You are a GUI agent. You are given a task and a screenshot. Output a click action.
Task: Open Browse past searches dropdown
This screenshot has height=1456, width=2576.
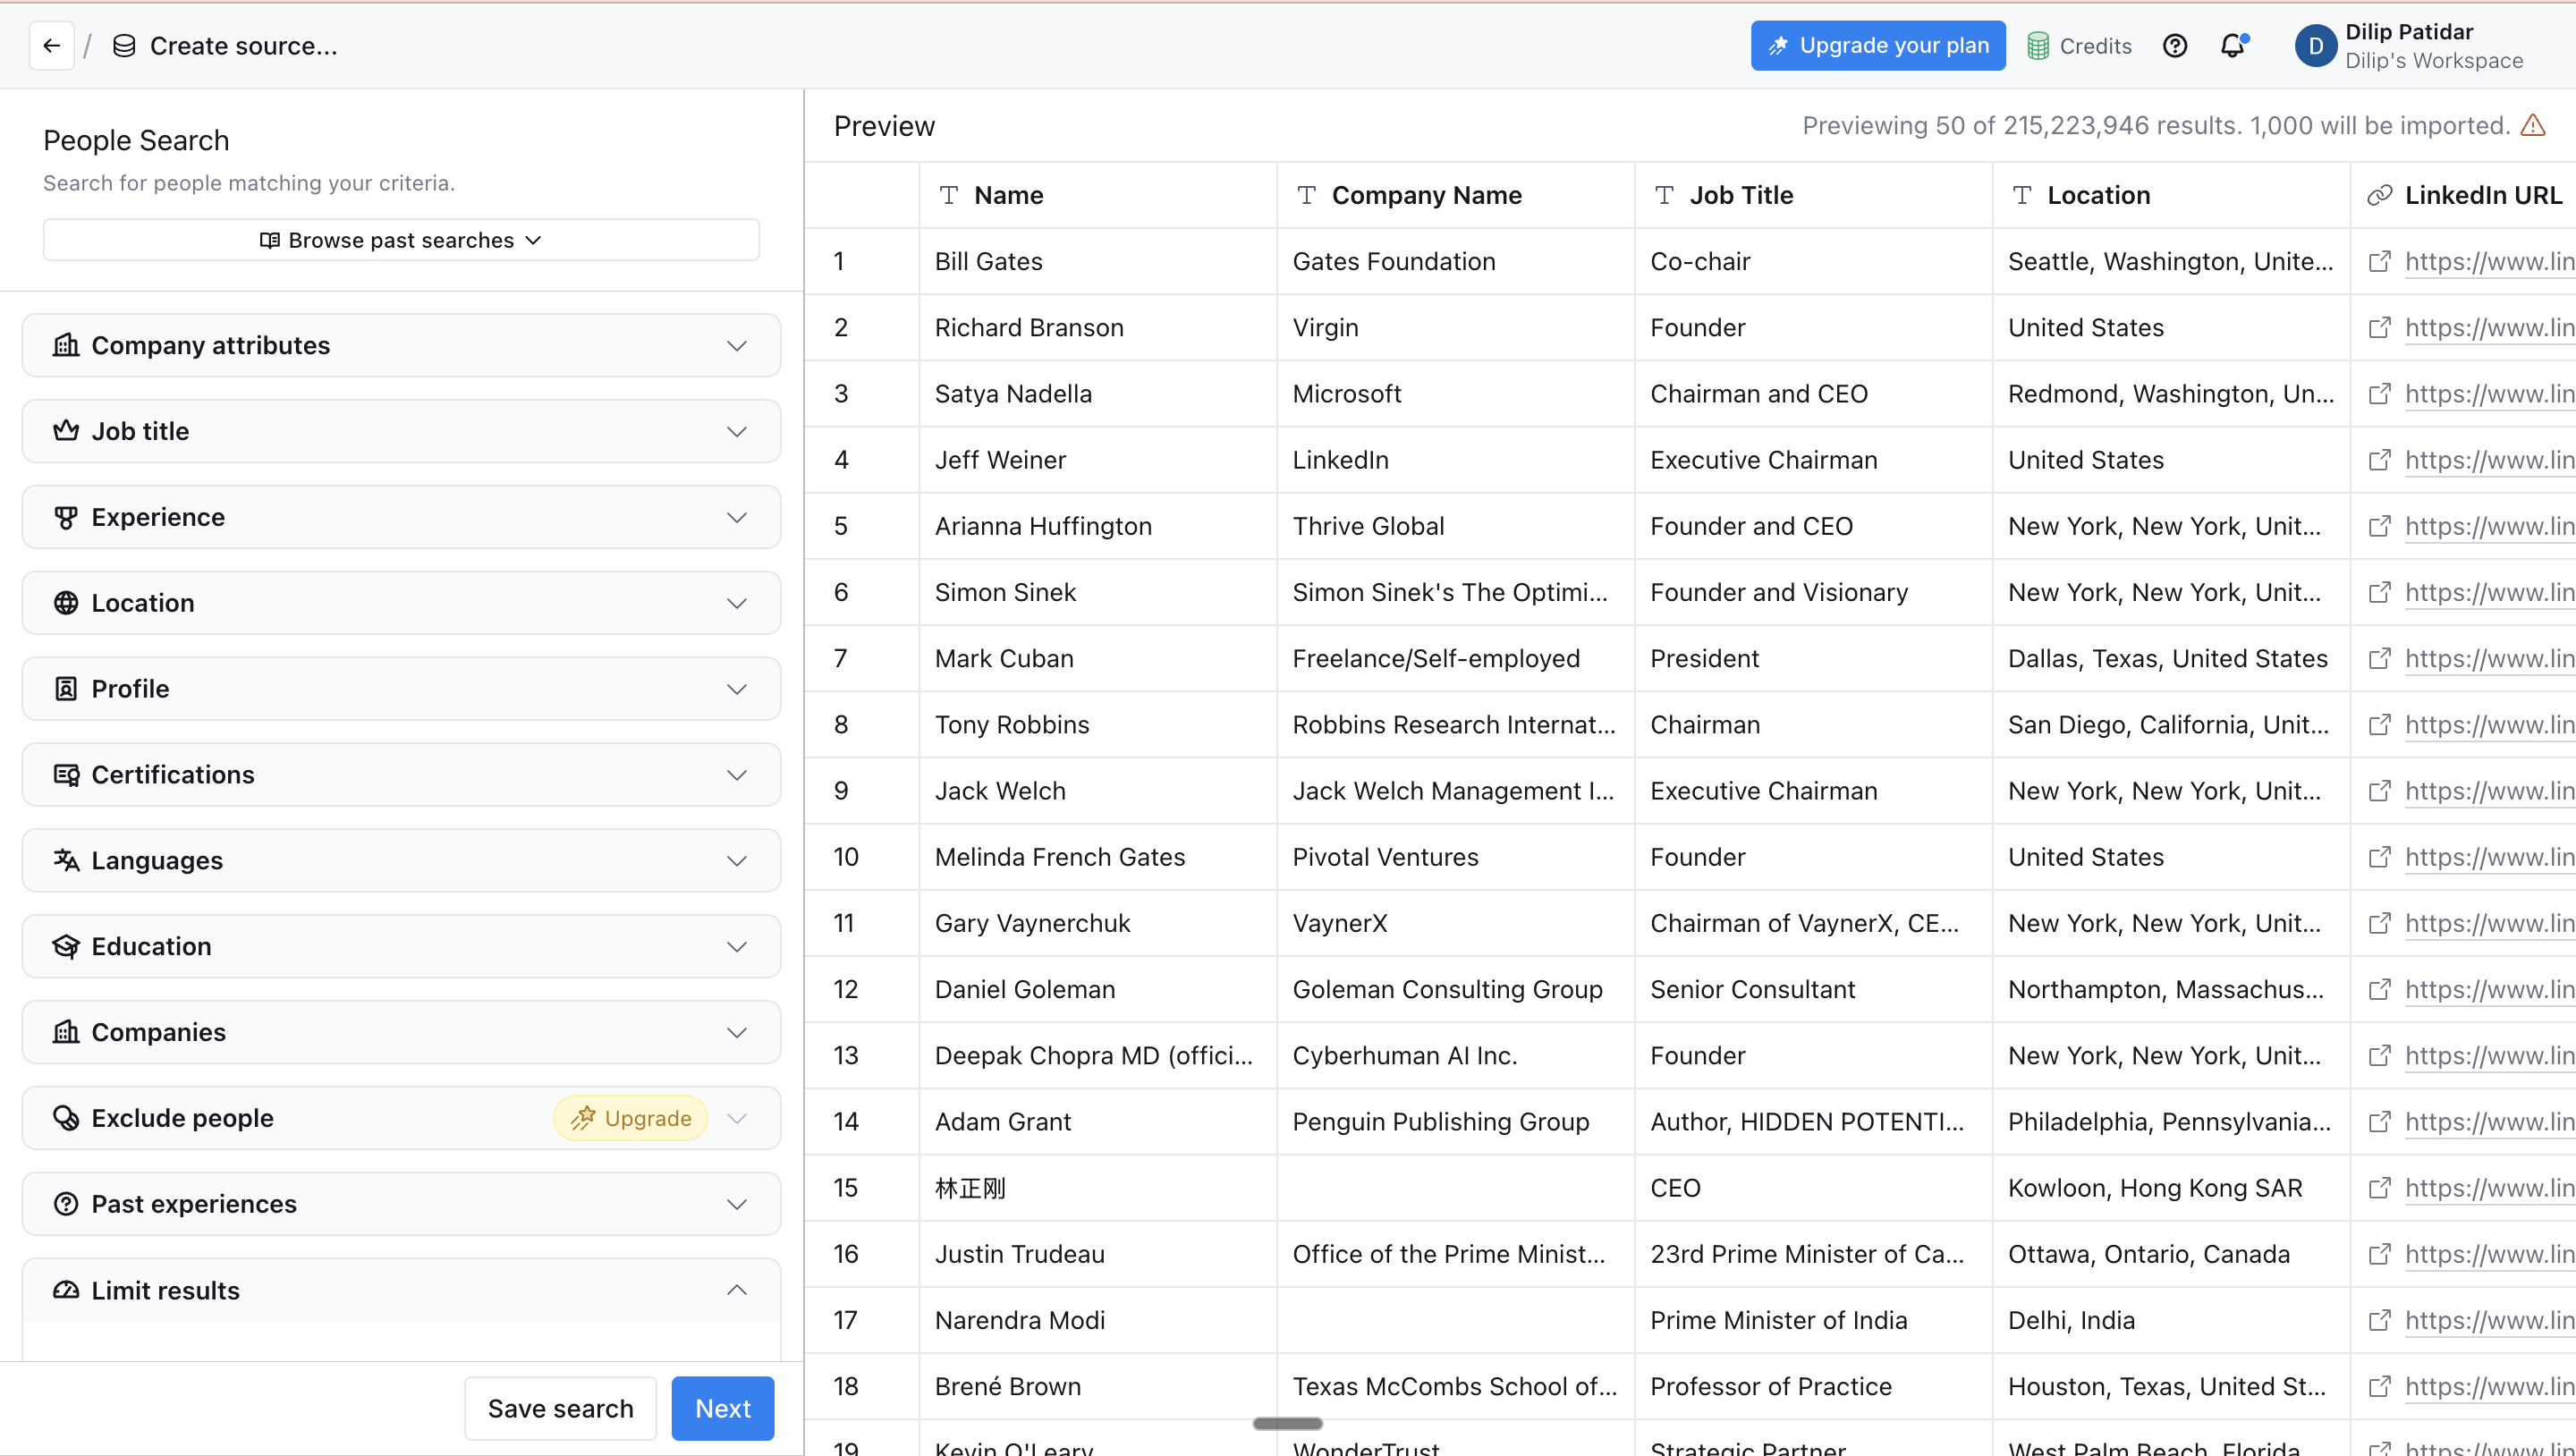(401, 240)
